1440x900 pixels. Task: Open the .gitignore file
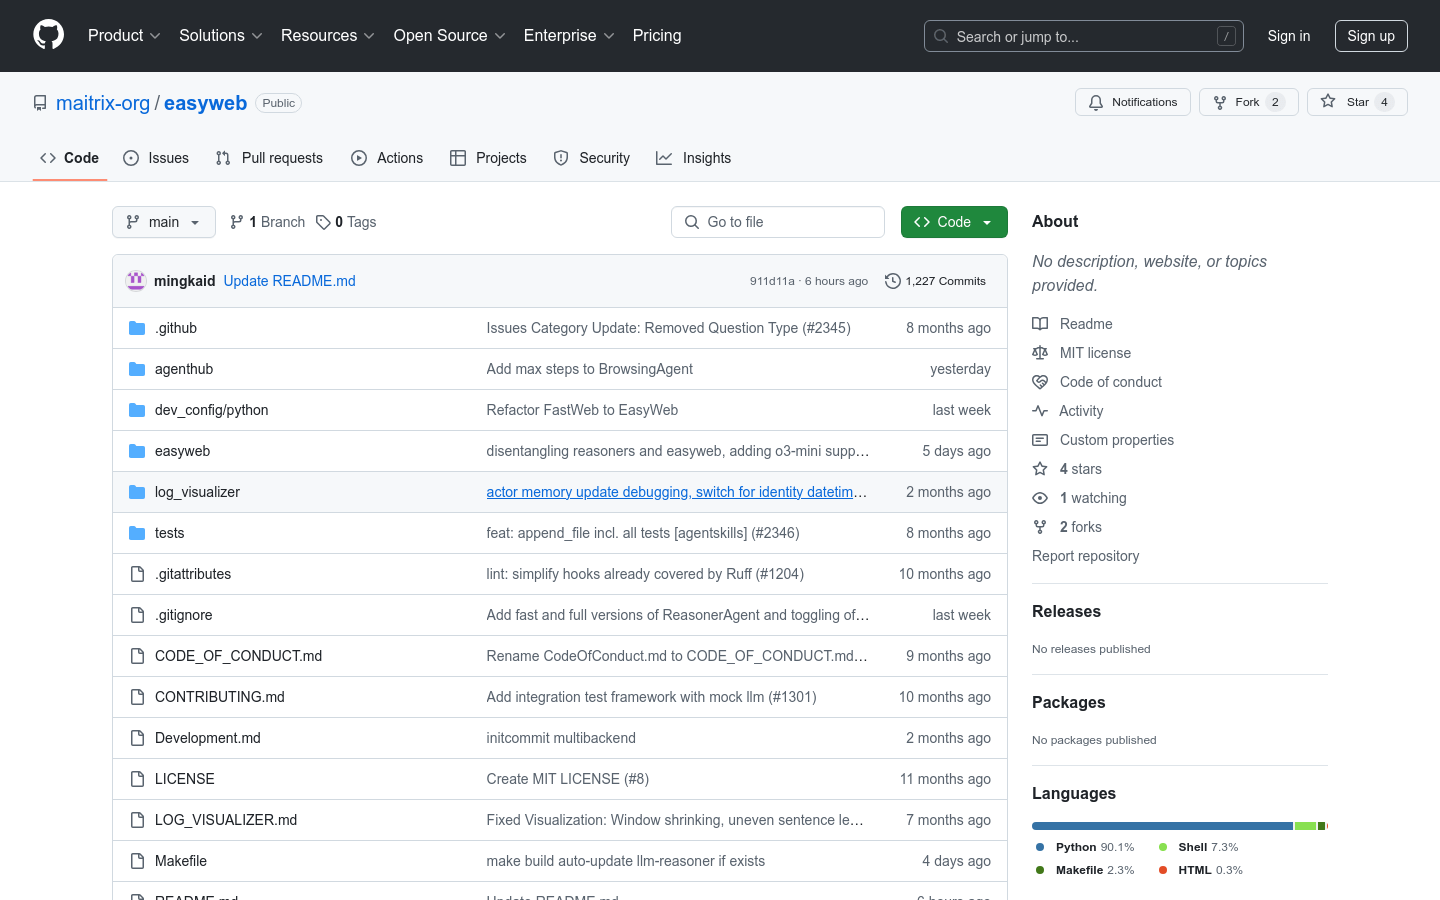pyautogui.click(x=184, y=615)
